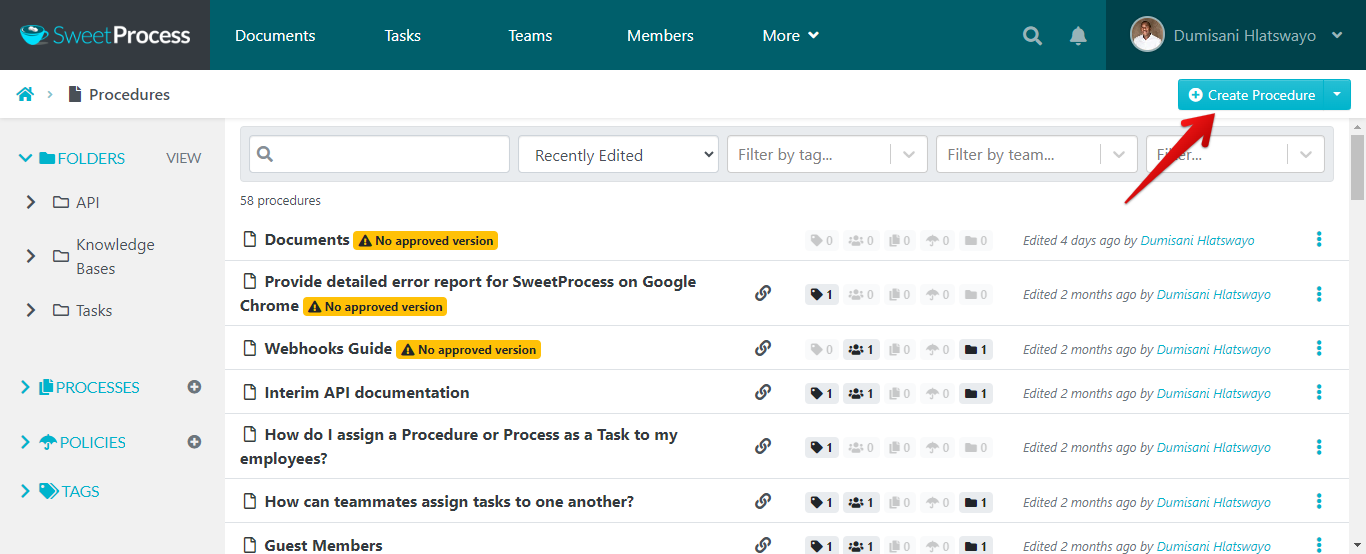1366x554 pixels.
Task: Add a new policy with plus icon
Action: [x=195, y=442]
